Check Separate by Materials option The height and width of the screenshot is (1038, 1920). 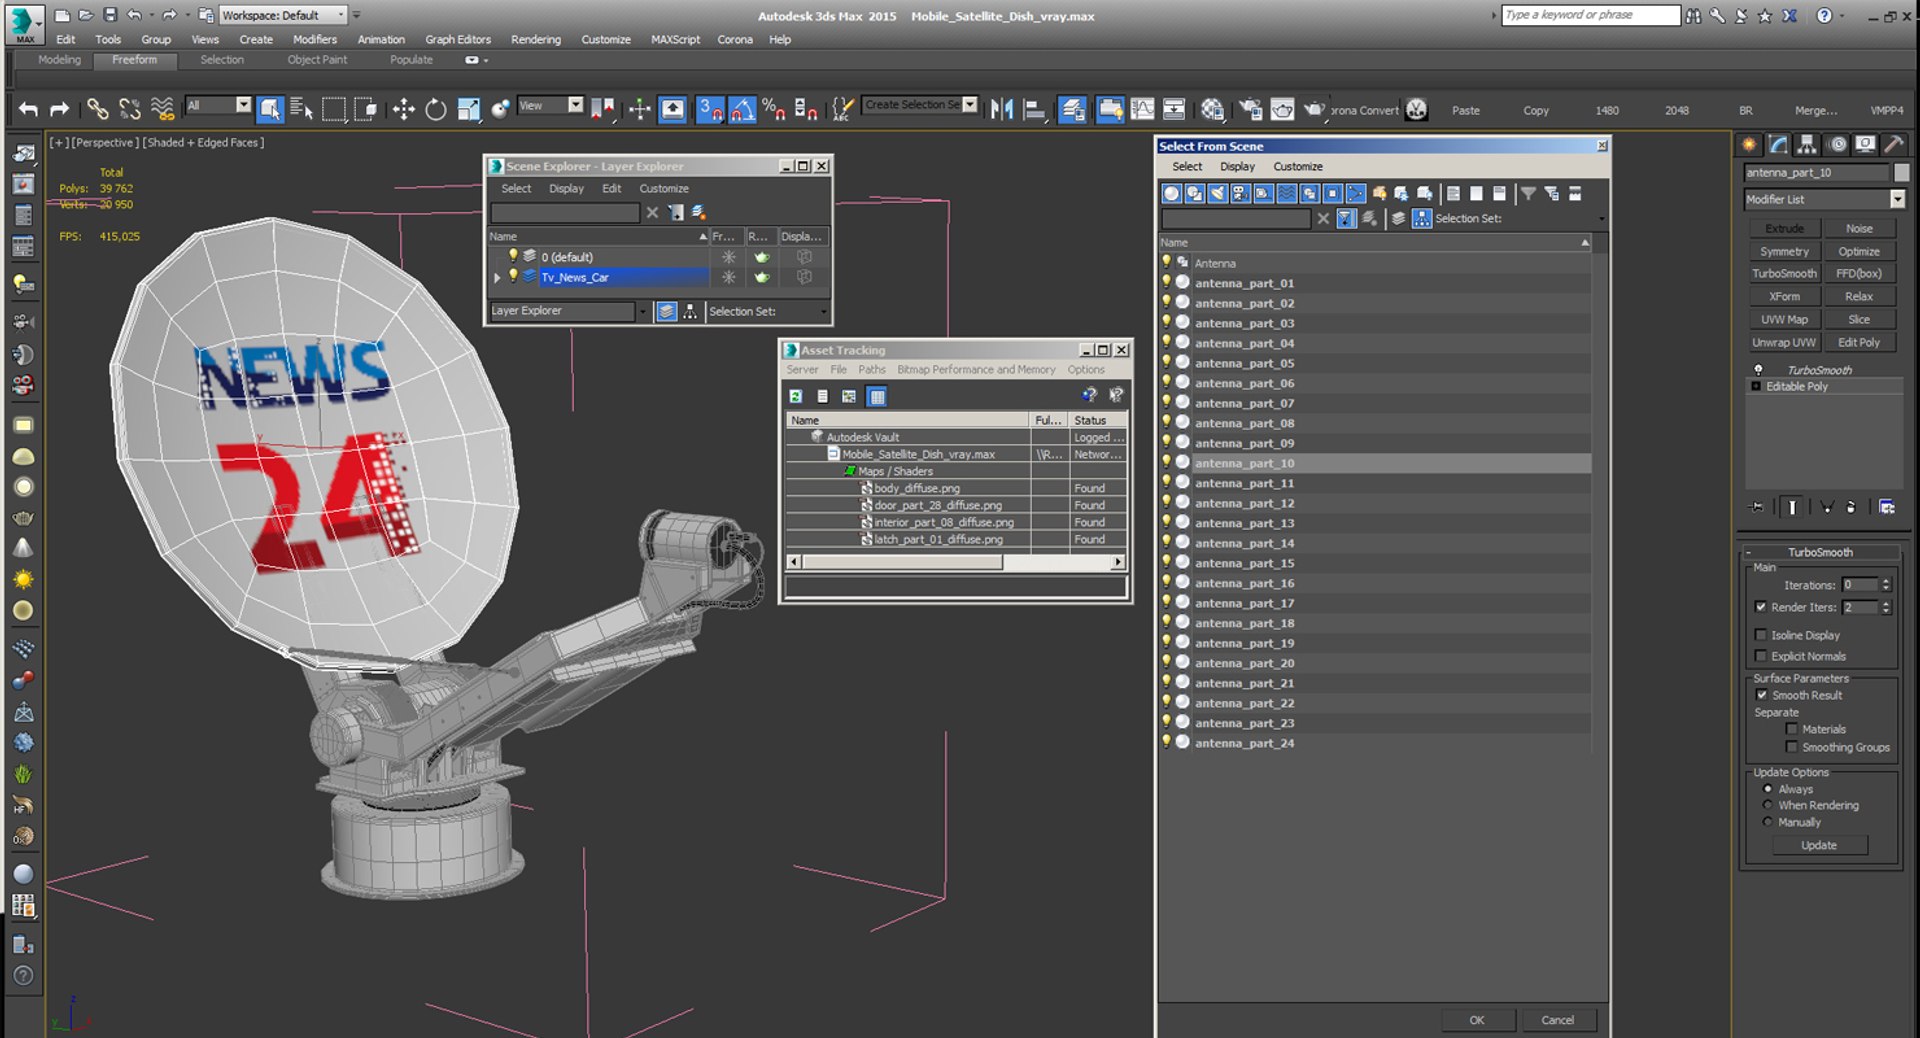pos(1791,729)
